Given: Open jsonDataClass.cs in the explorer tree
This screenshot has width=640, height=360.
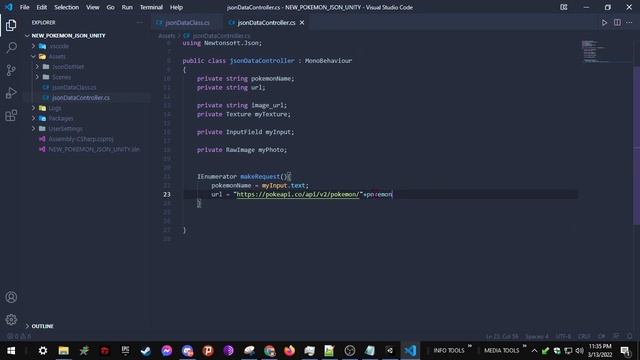Looking at the screenshot, I should coord(74,87).
